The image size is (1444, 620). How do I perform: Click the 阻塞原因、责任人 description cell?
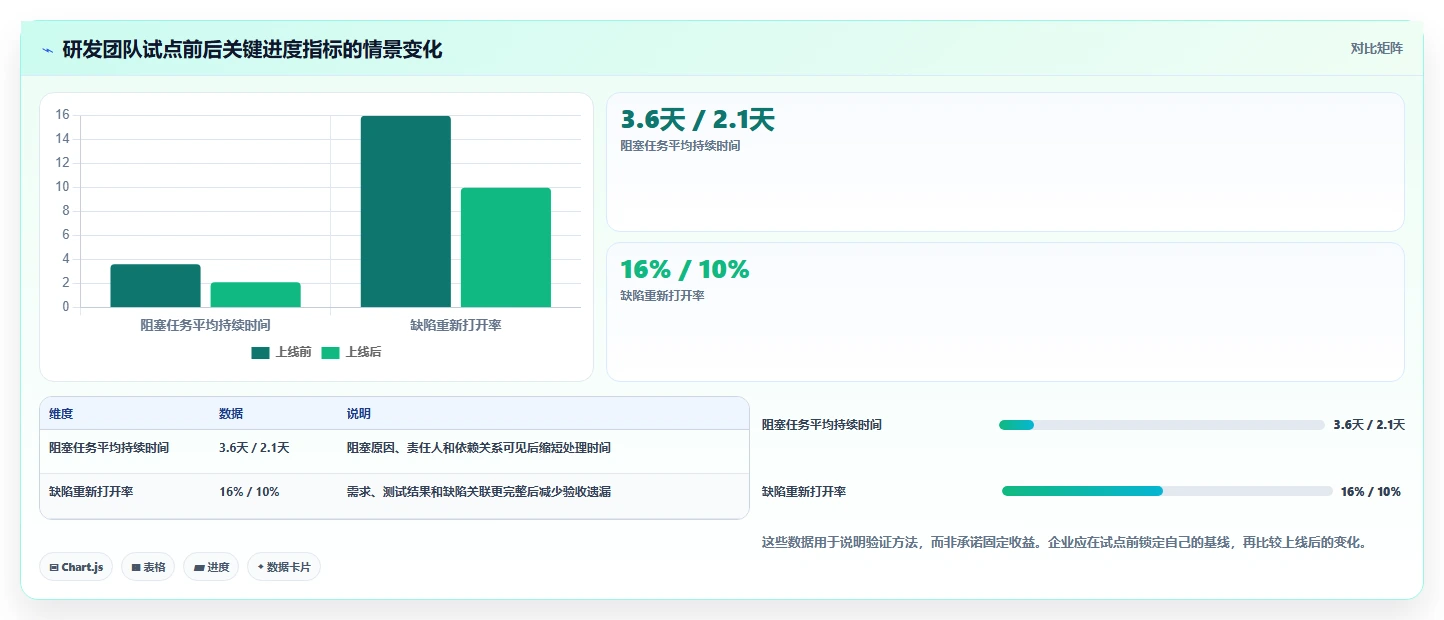[479, 448]
